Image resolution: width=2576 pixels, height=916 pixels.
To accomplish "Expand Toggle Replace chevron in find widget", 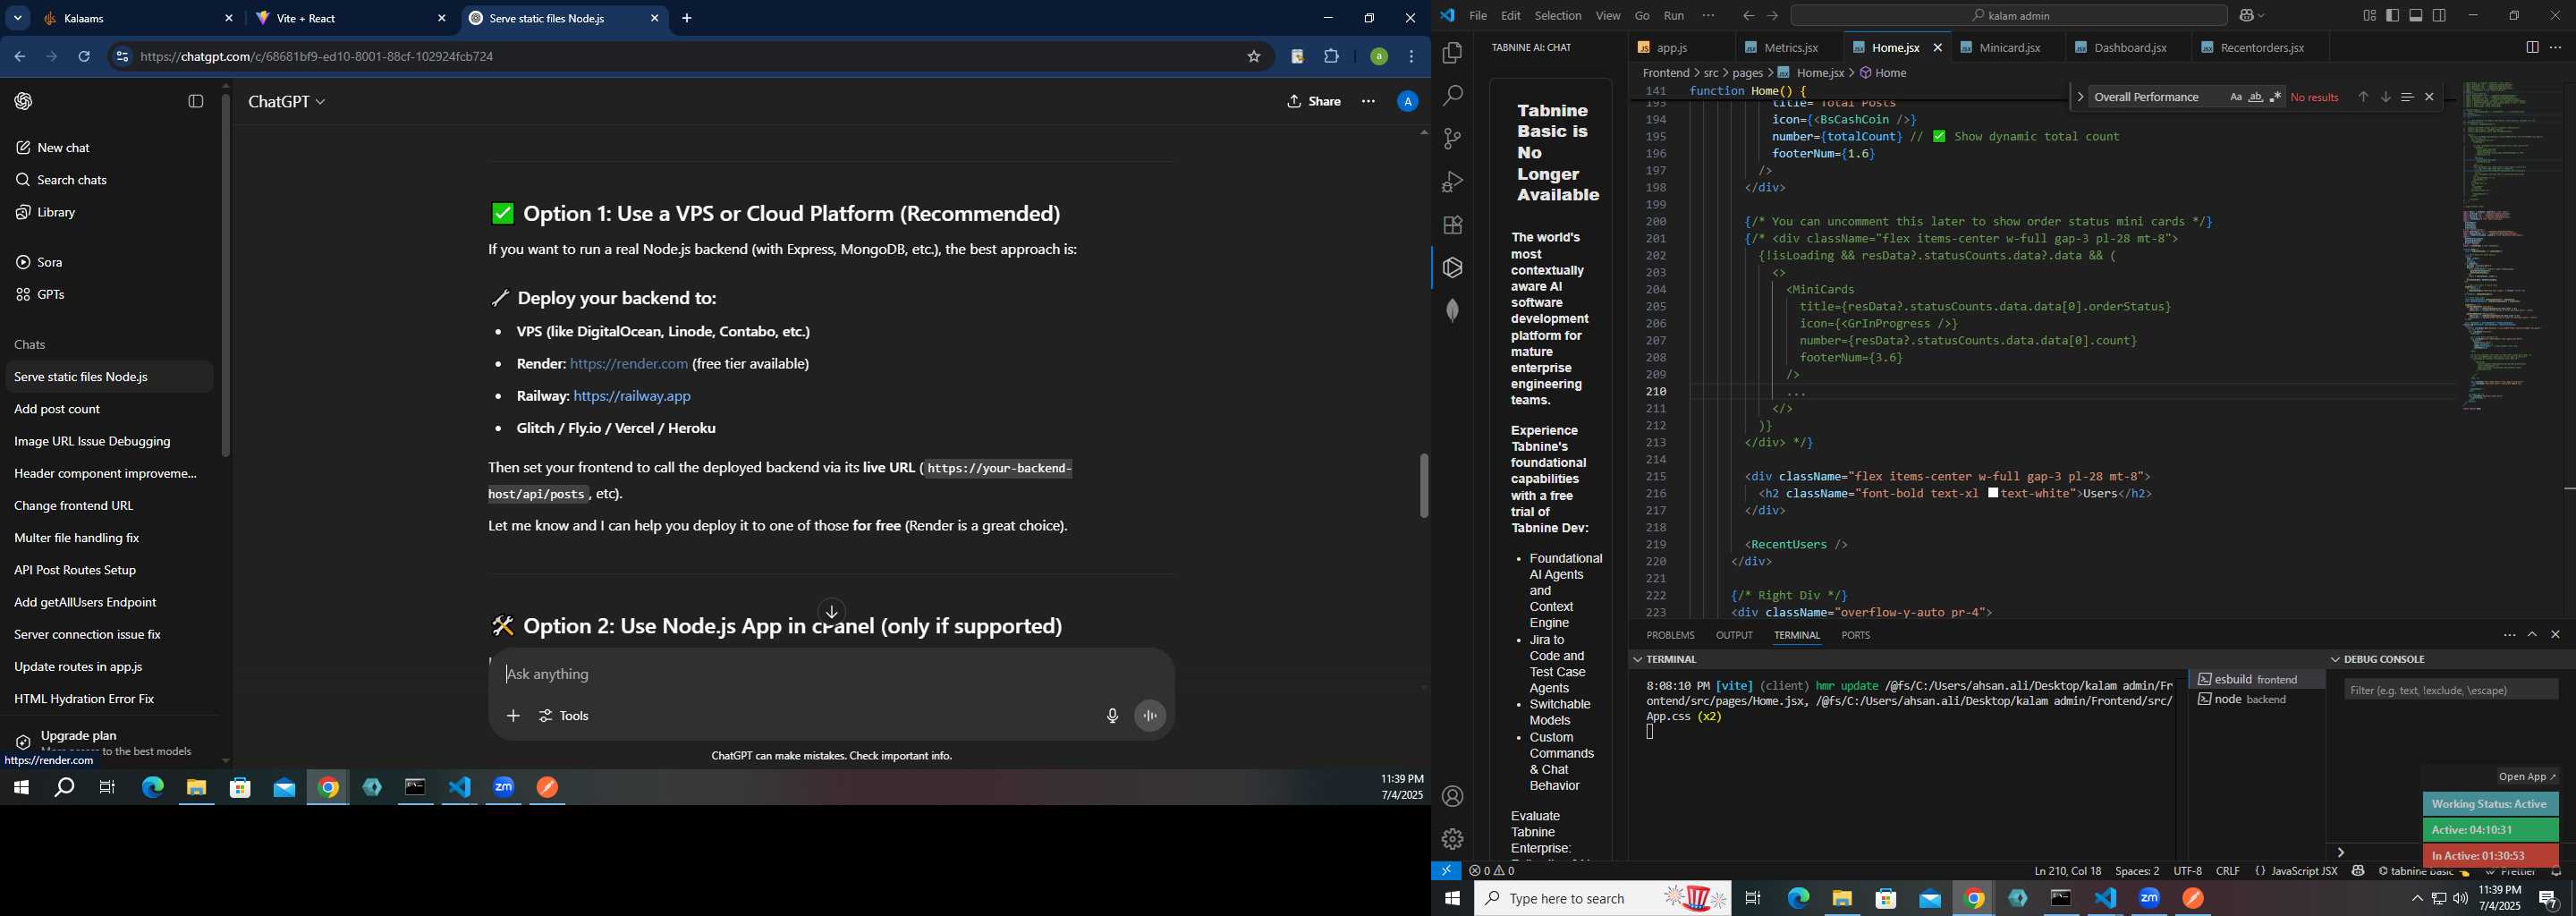I will click(x=2080, y=97).
